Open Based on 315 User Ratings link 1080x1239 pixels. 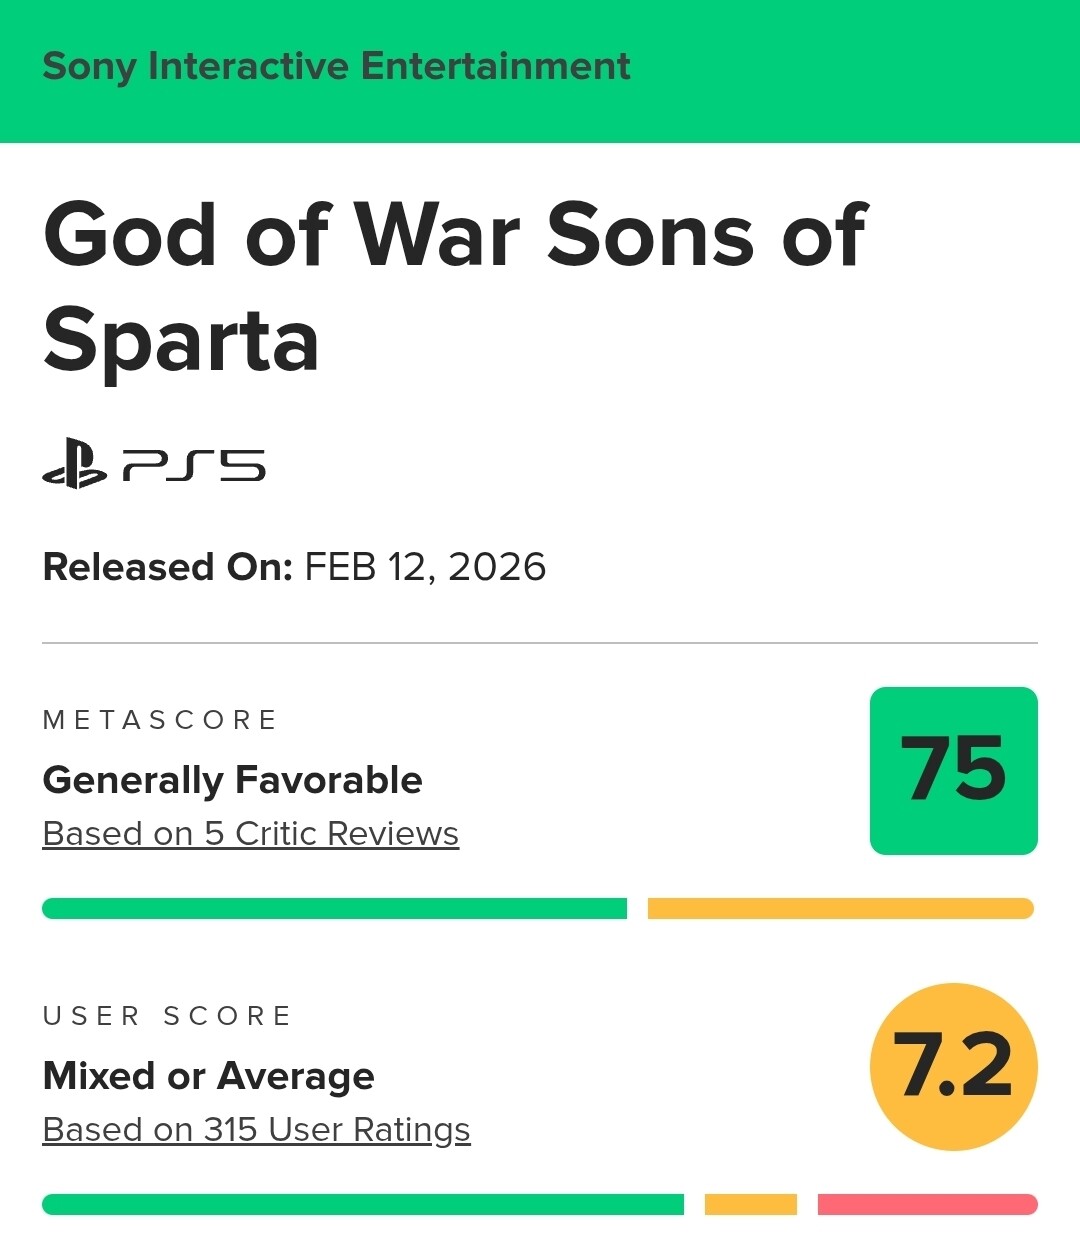click(x=256, y=1129)
